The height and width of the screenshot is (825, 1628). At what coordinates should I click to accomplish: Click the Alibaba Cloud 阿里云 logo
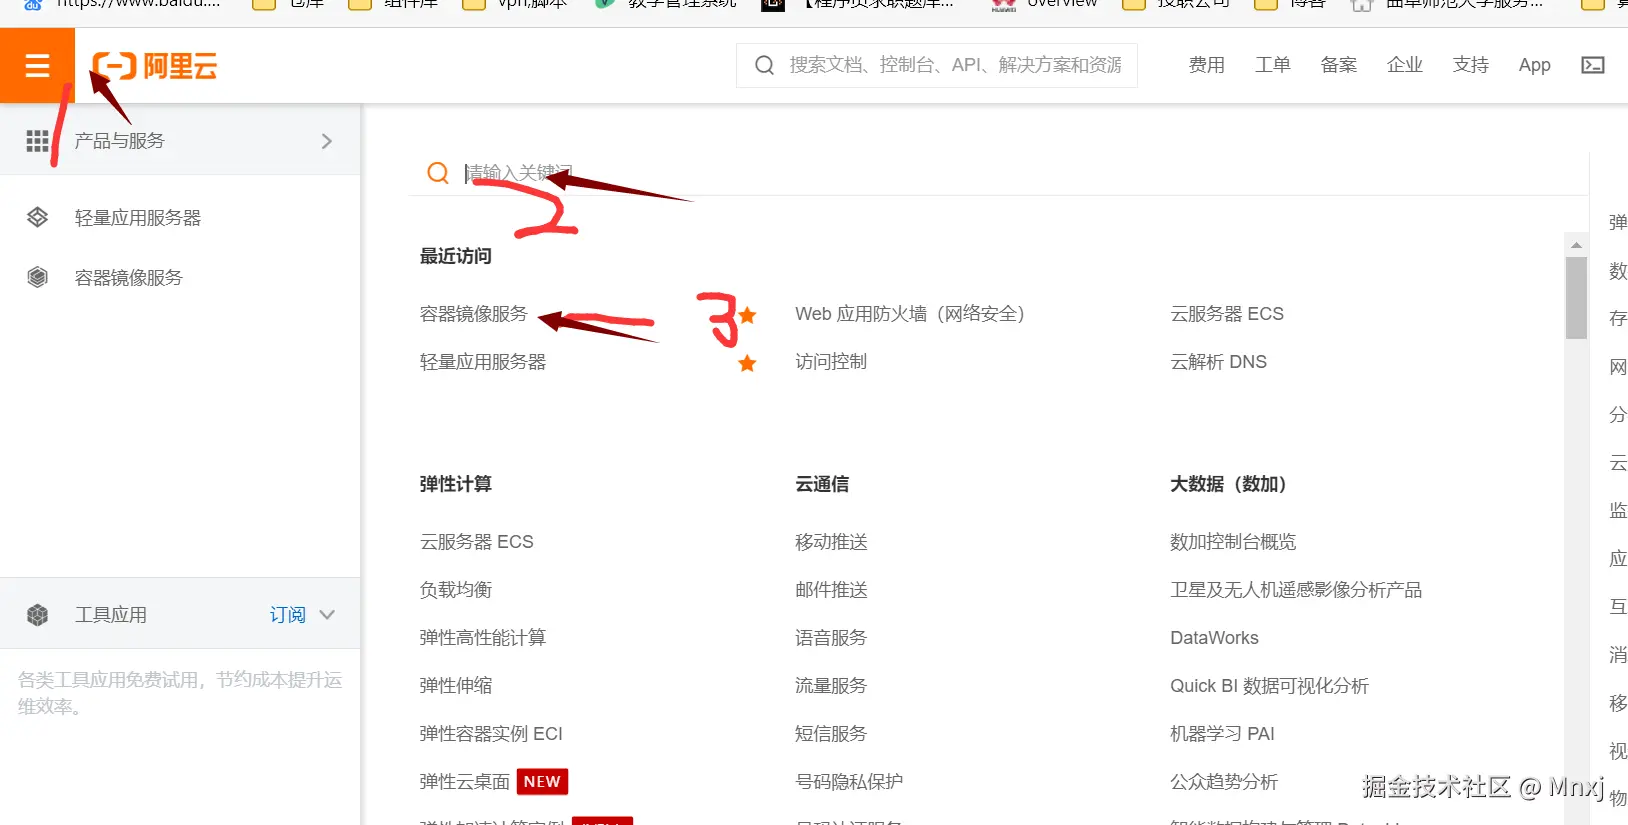pyautogui.click(x=155, y=67)
